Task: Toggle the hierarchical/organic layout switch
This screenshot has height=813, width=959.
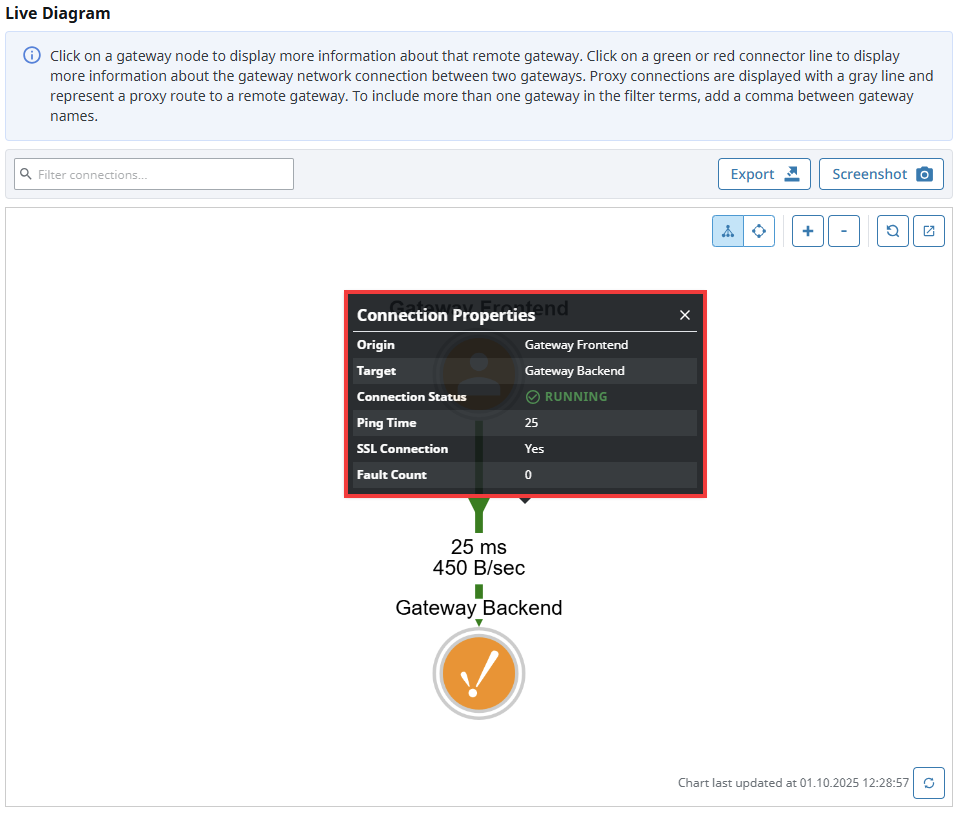Action: coord(743,231)
